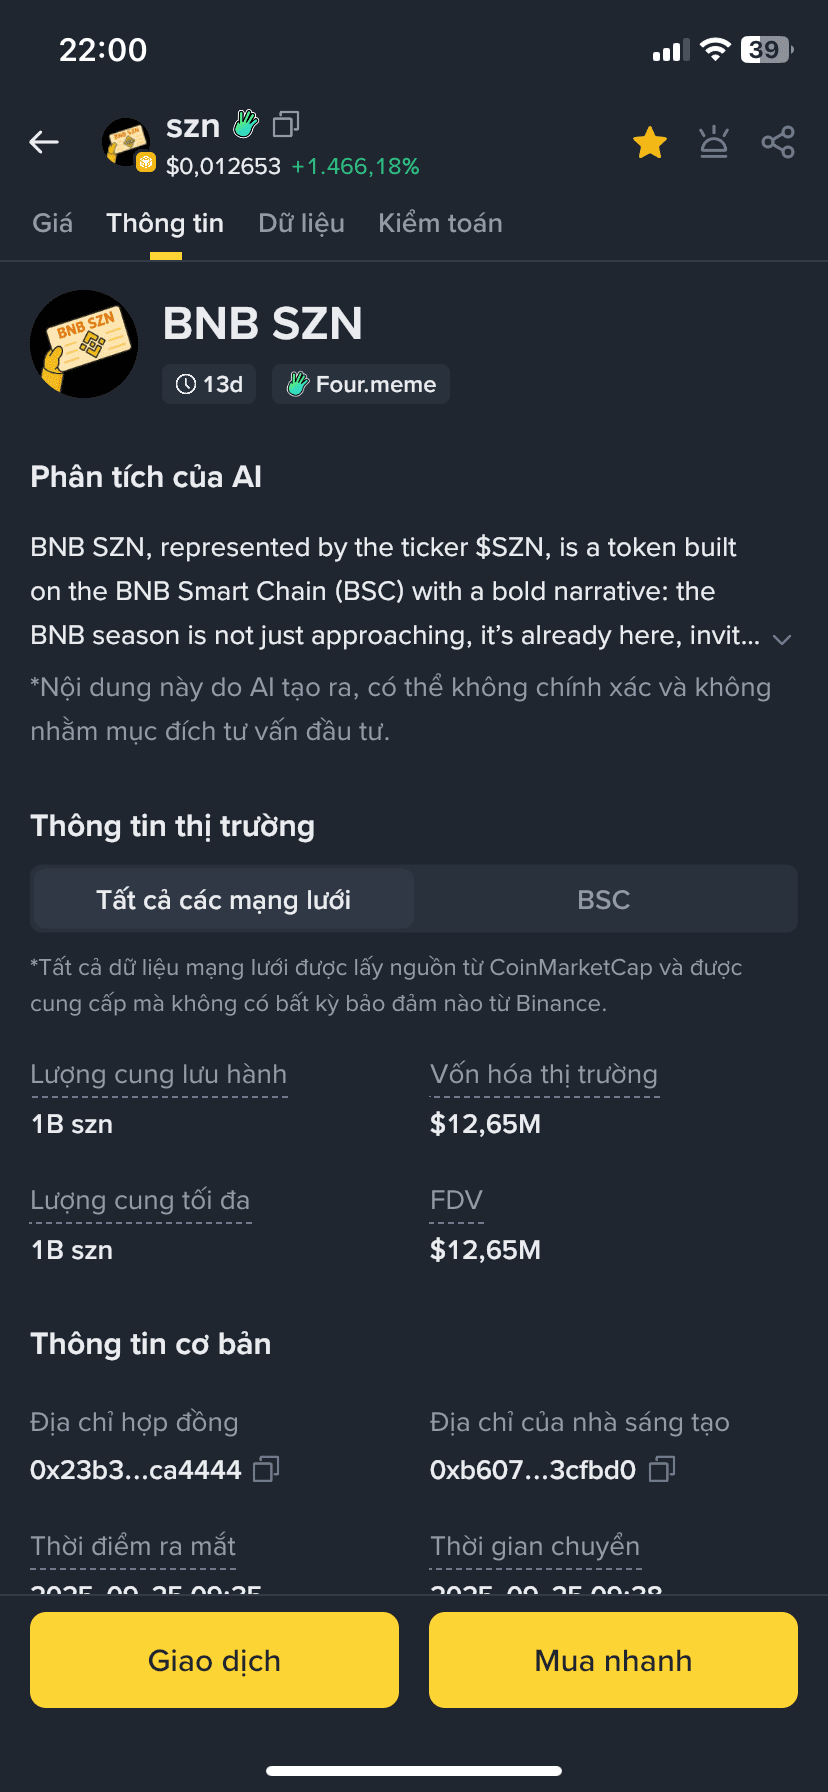The width and height of the screenshot is (828, 1792).
Task: Switch to the Giá tab
Action: (52, 223)
